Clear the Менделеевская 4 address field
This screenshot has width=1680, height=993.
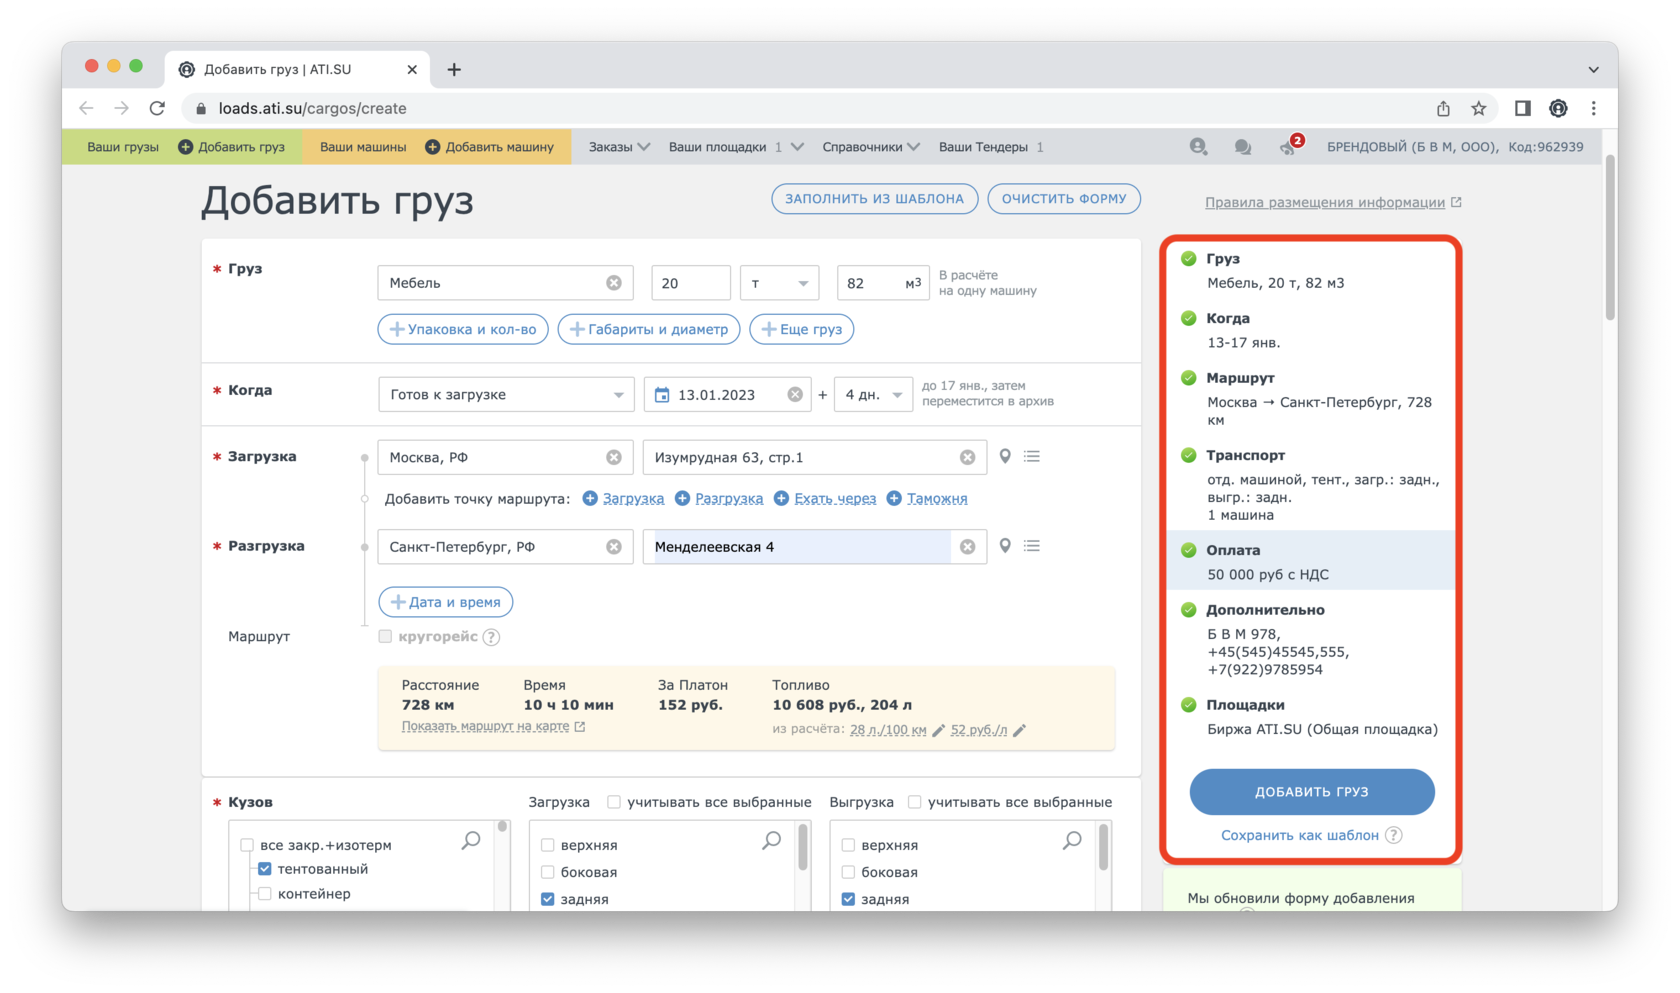(x=967, y=547)
